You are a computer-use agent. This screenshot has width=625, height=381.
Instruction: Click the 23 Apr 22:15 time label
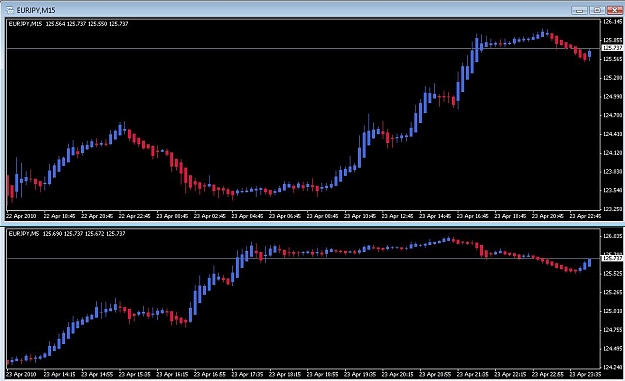[x=510, y=375]
